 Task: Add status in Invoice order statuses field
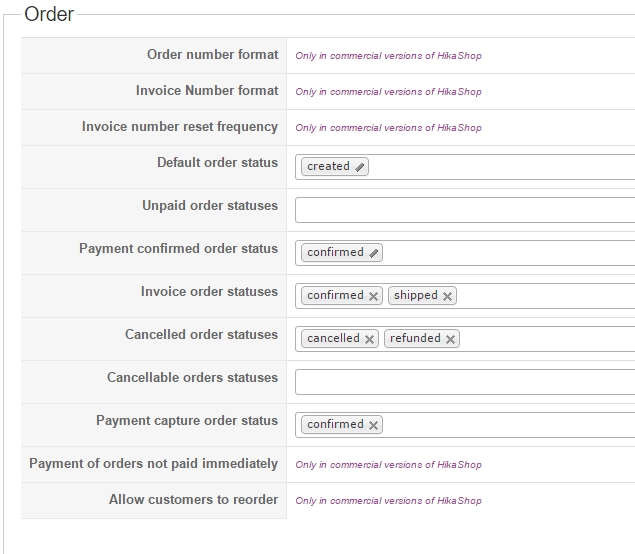tap(546, 296)
